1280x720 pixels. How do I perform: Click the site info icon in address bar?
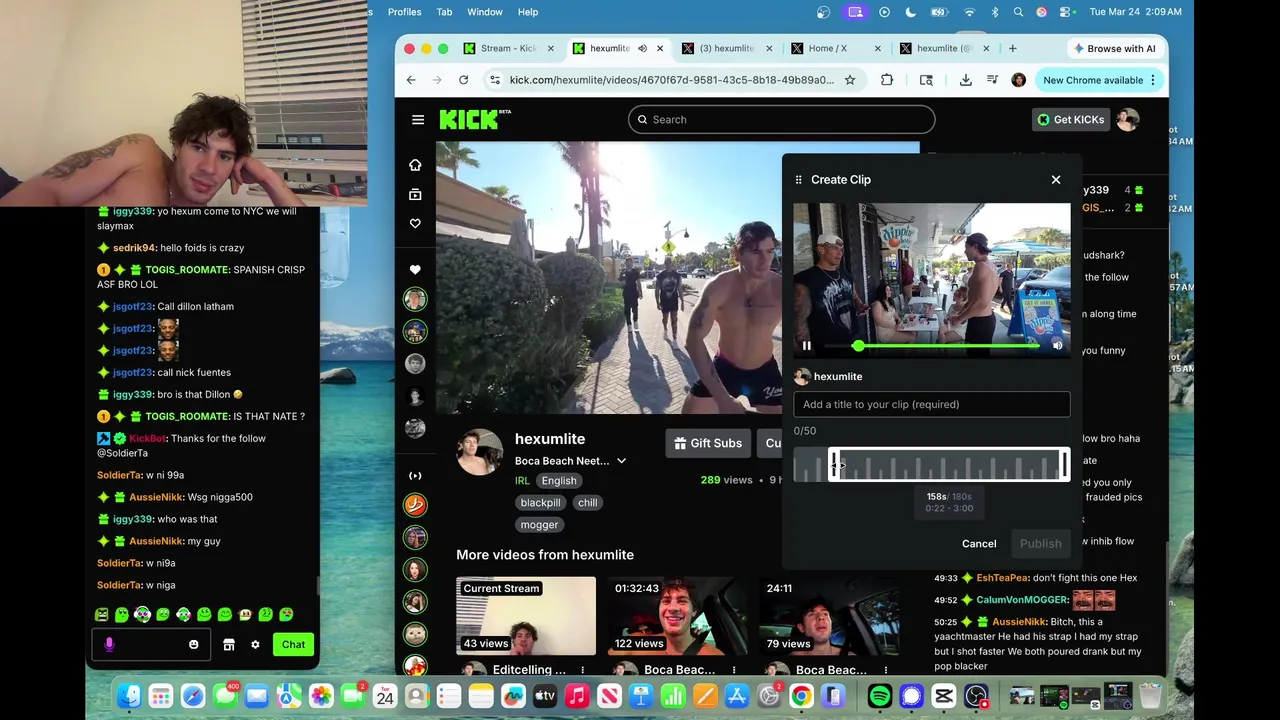coord(494,80)
